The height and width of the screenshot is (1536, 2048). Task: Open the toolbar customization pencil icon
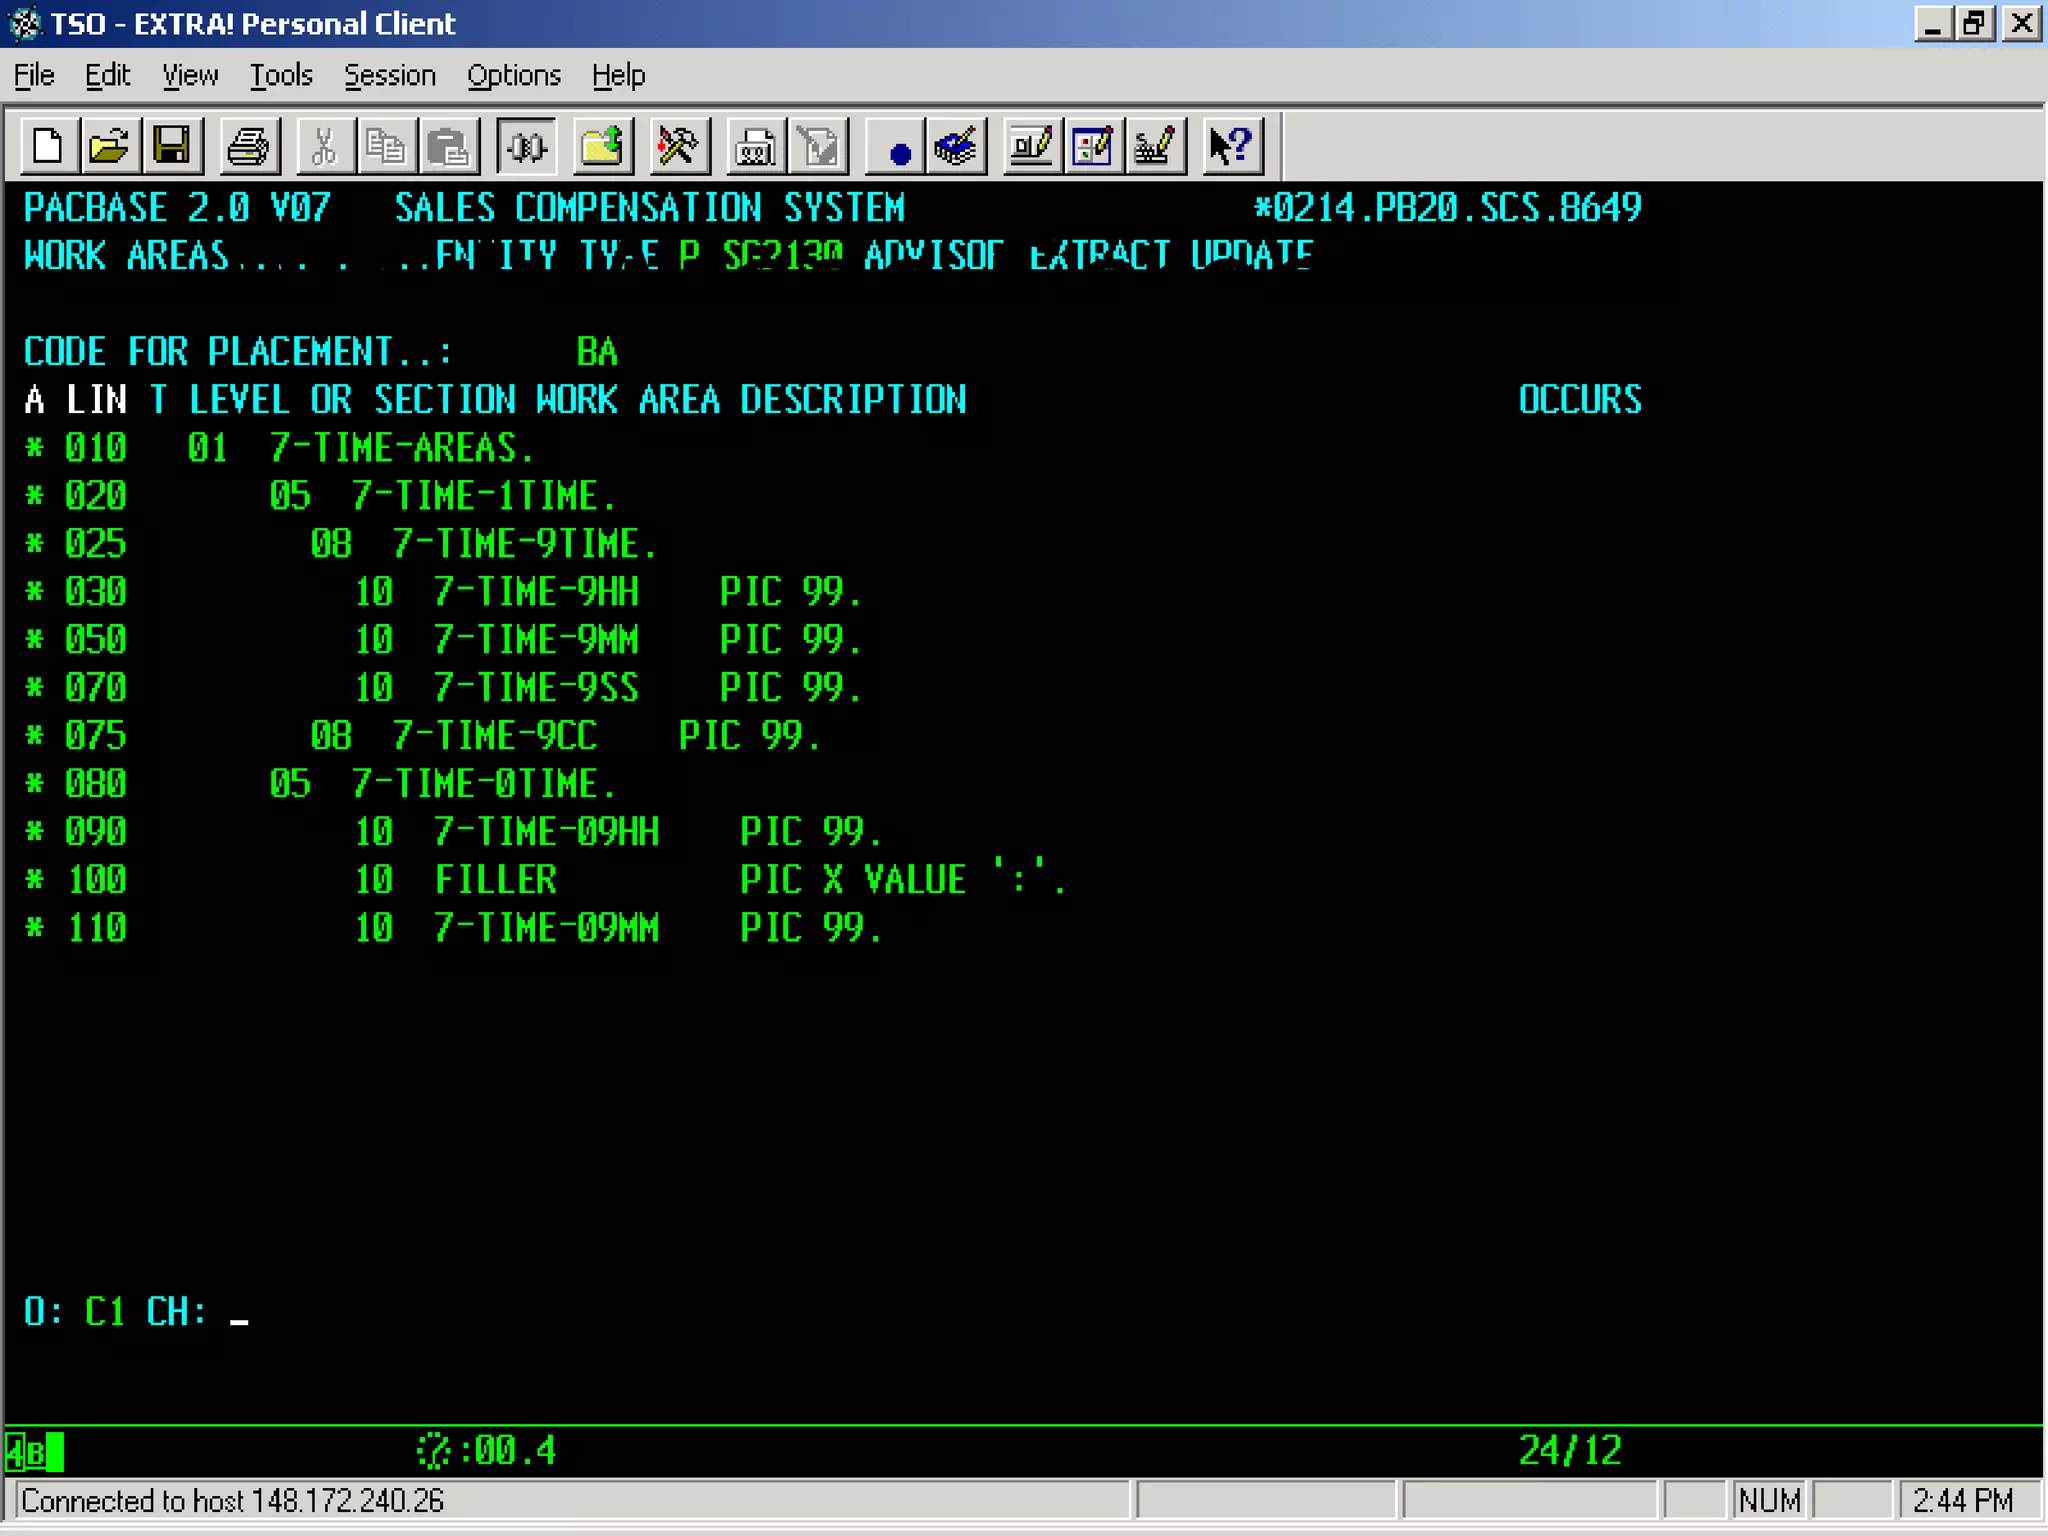pos(1031,147)
